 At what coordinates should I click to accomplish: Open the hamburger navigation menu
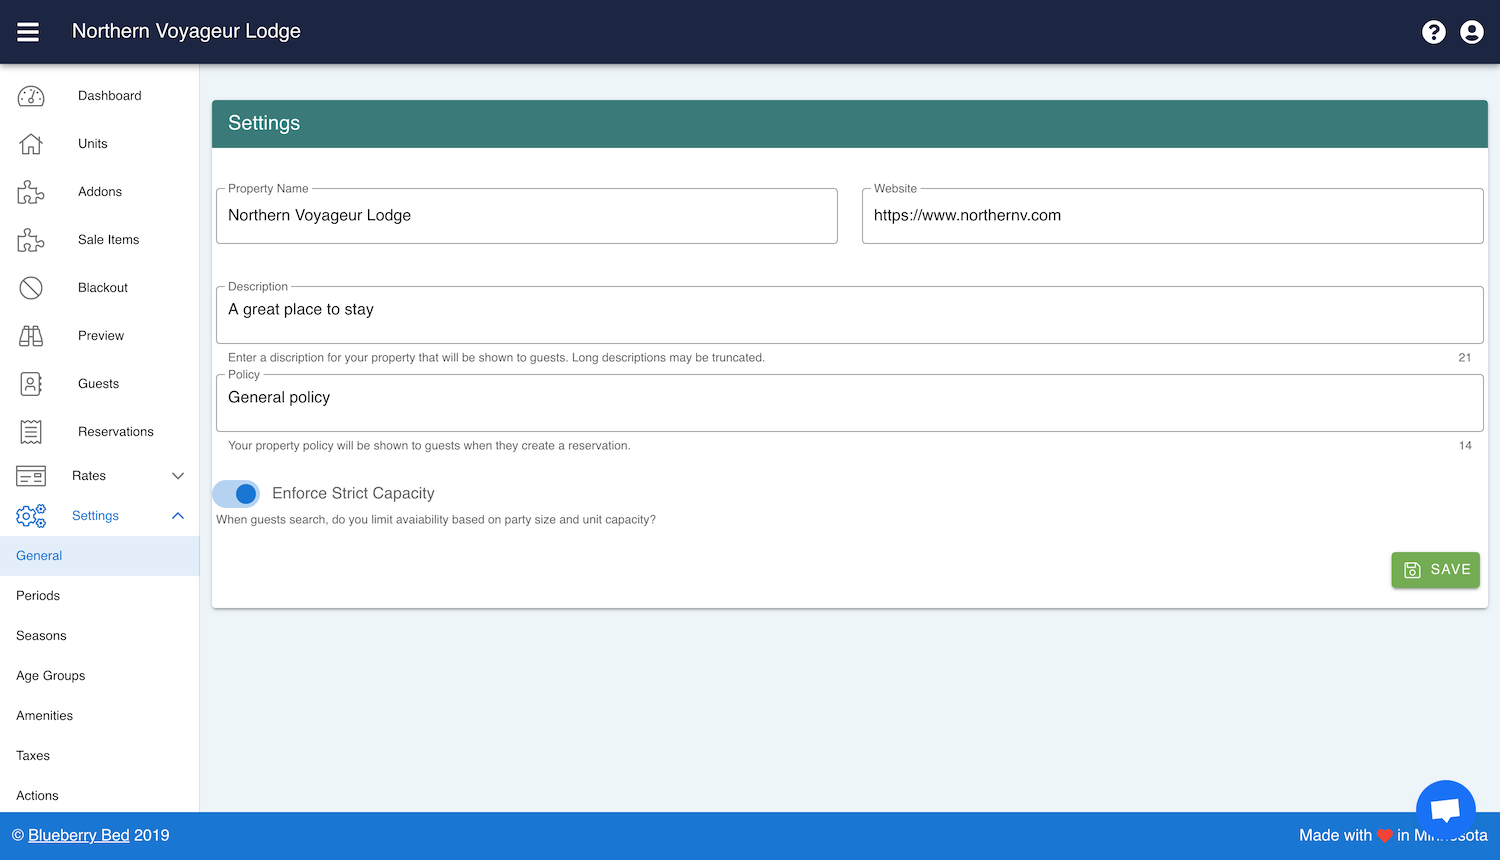point(28,32)
